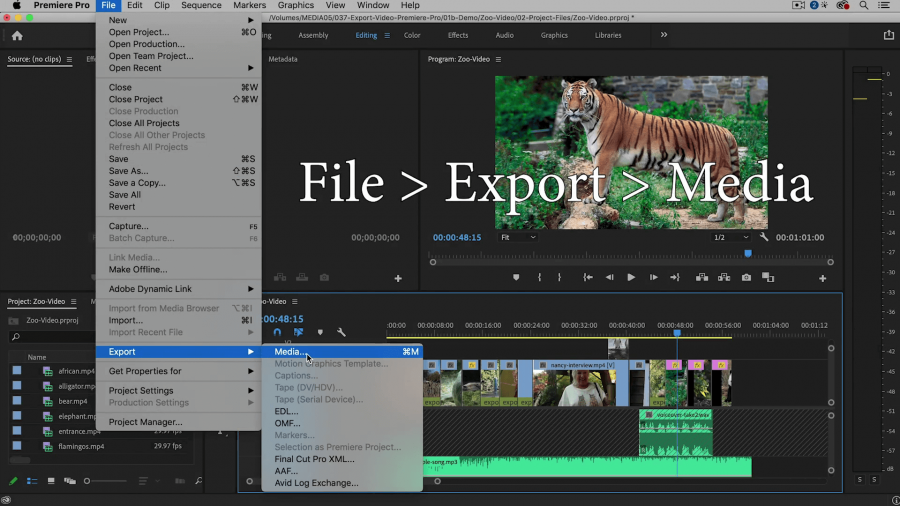Click Project panel find magnifier icon
Image resolution: width=900 pixels, height=506 pixels.
point(199,481)
